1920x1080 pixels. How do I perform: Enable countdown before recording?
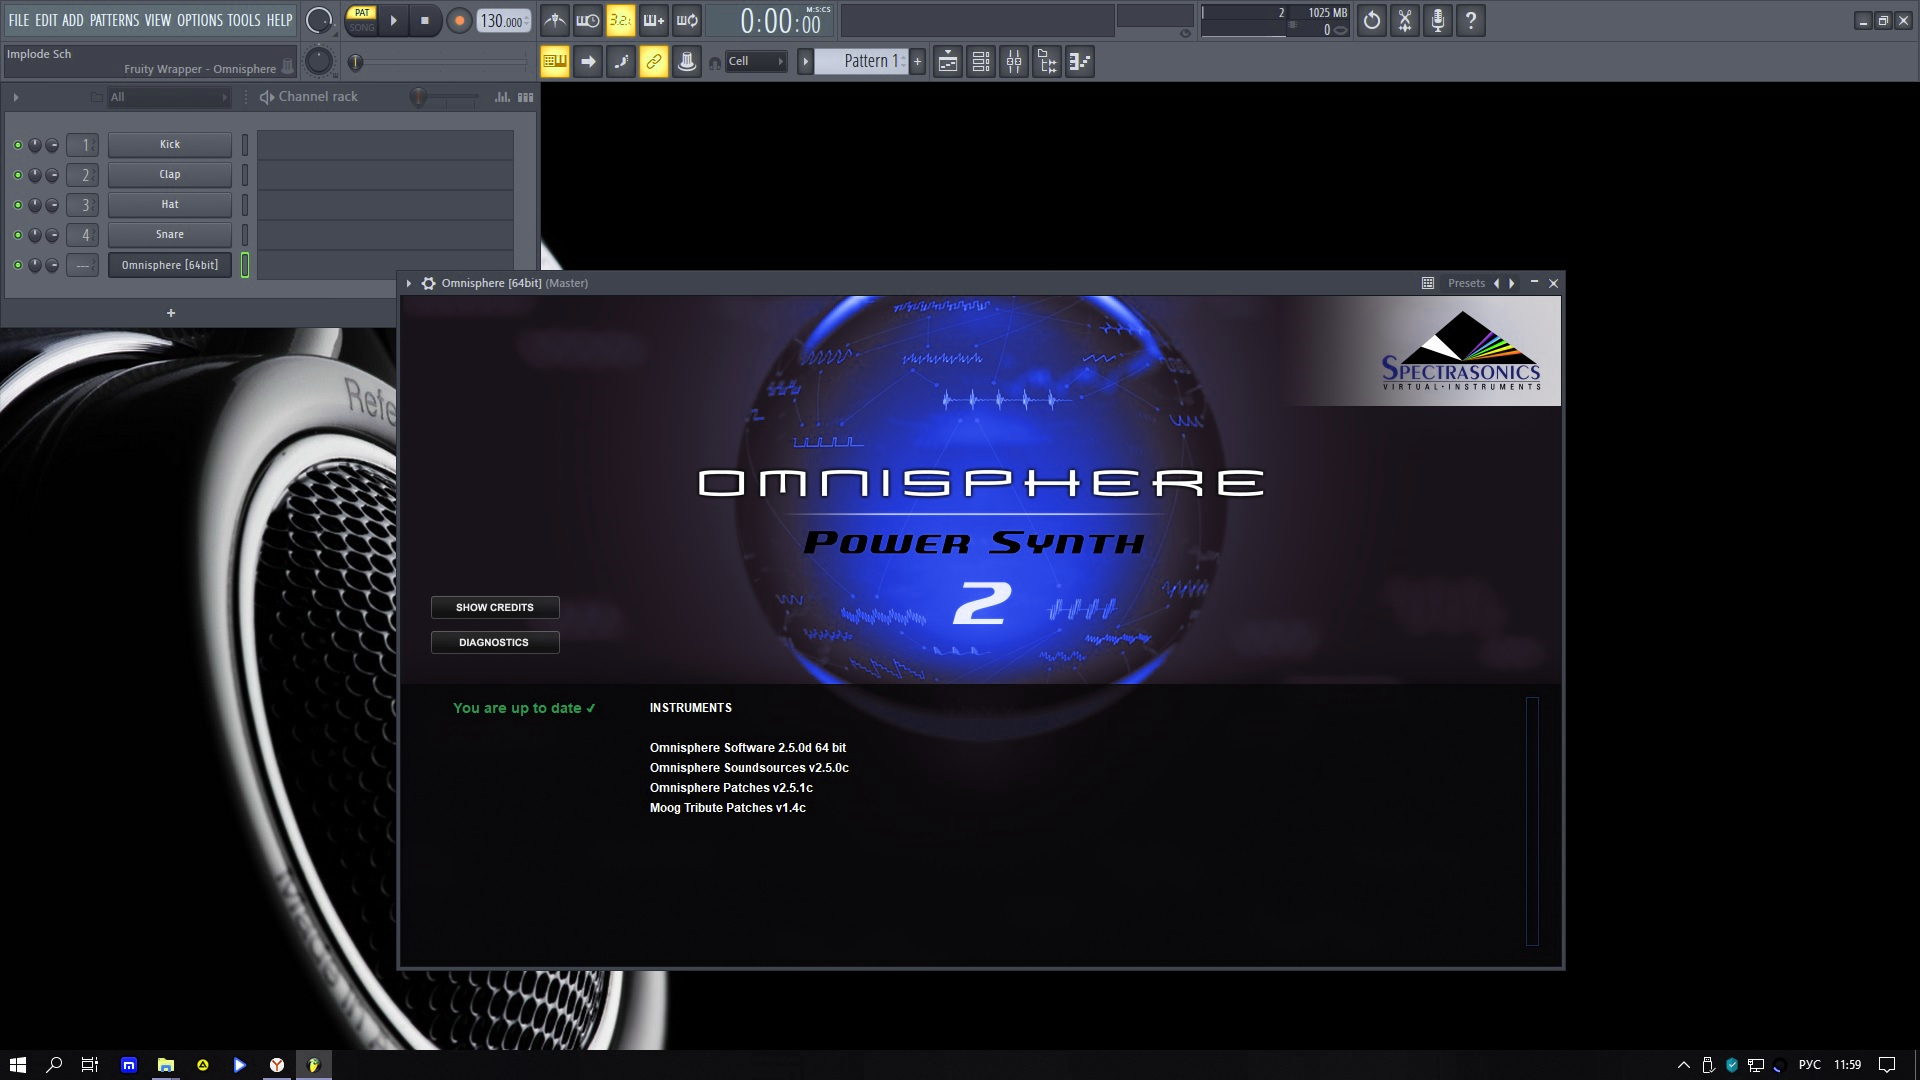click(x=620, y=20)
